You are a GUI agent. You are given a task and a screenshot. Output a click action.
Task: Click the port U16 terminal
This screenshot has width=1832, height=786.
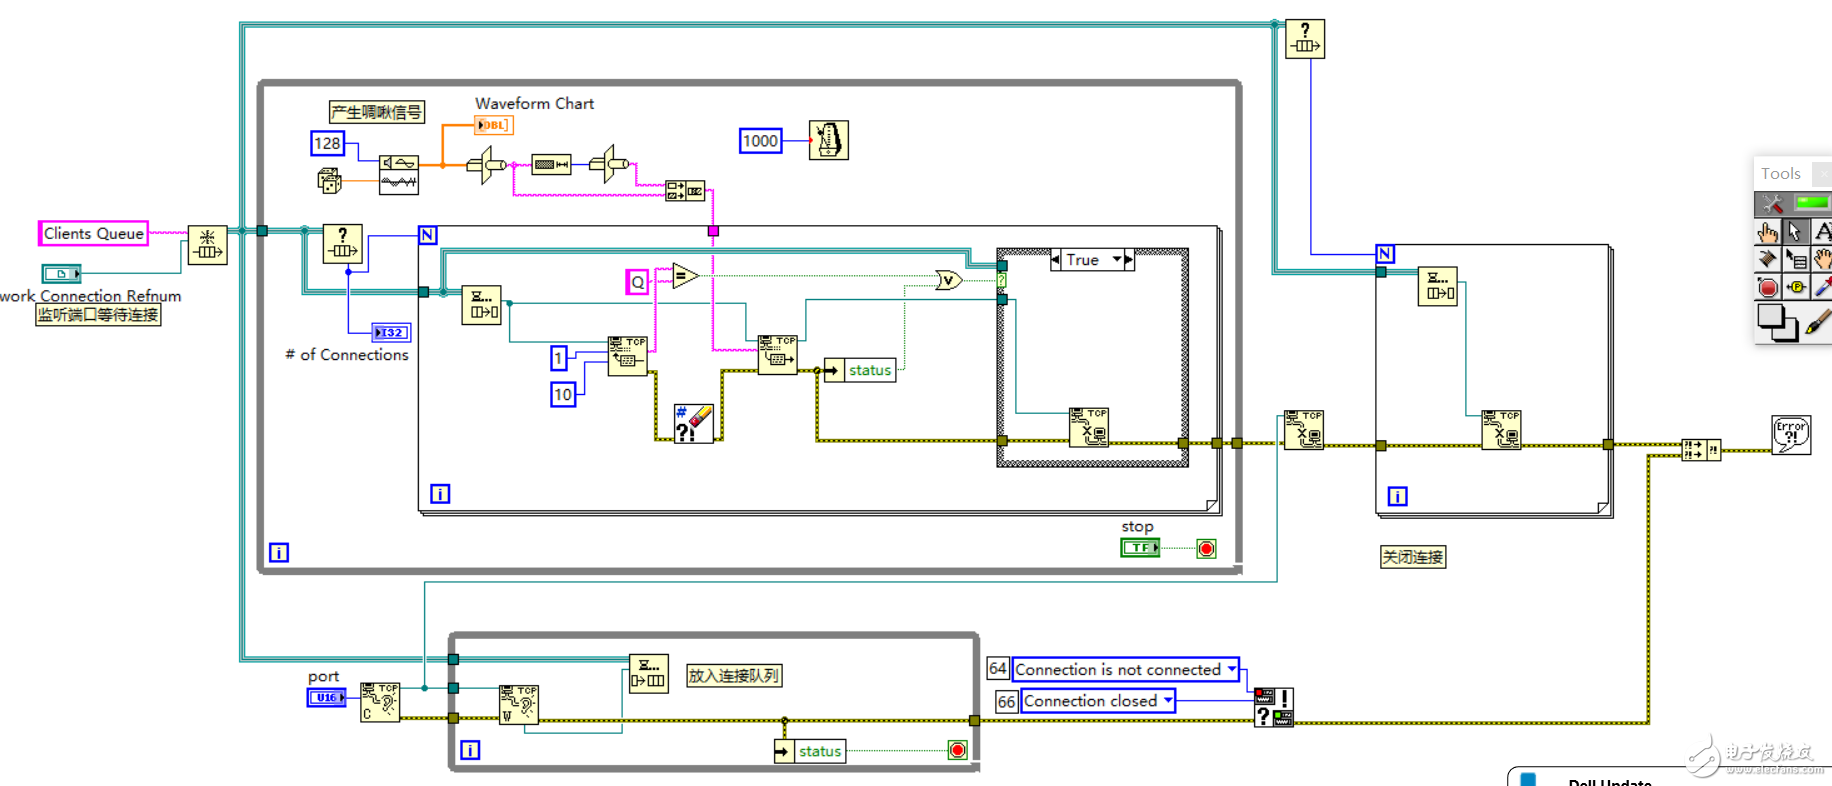(326, 698)
